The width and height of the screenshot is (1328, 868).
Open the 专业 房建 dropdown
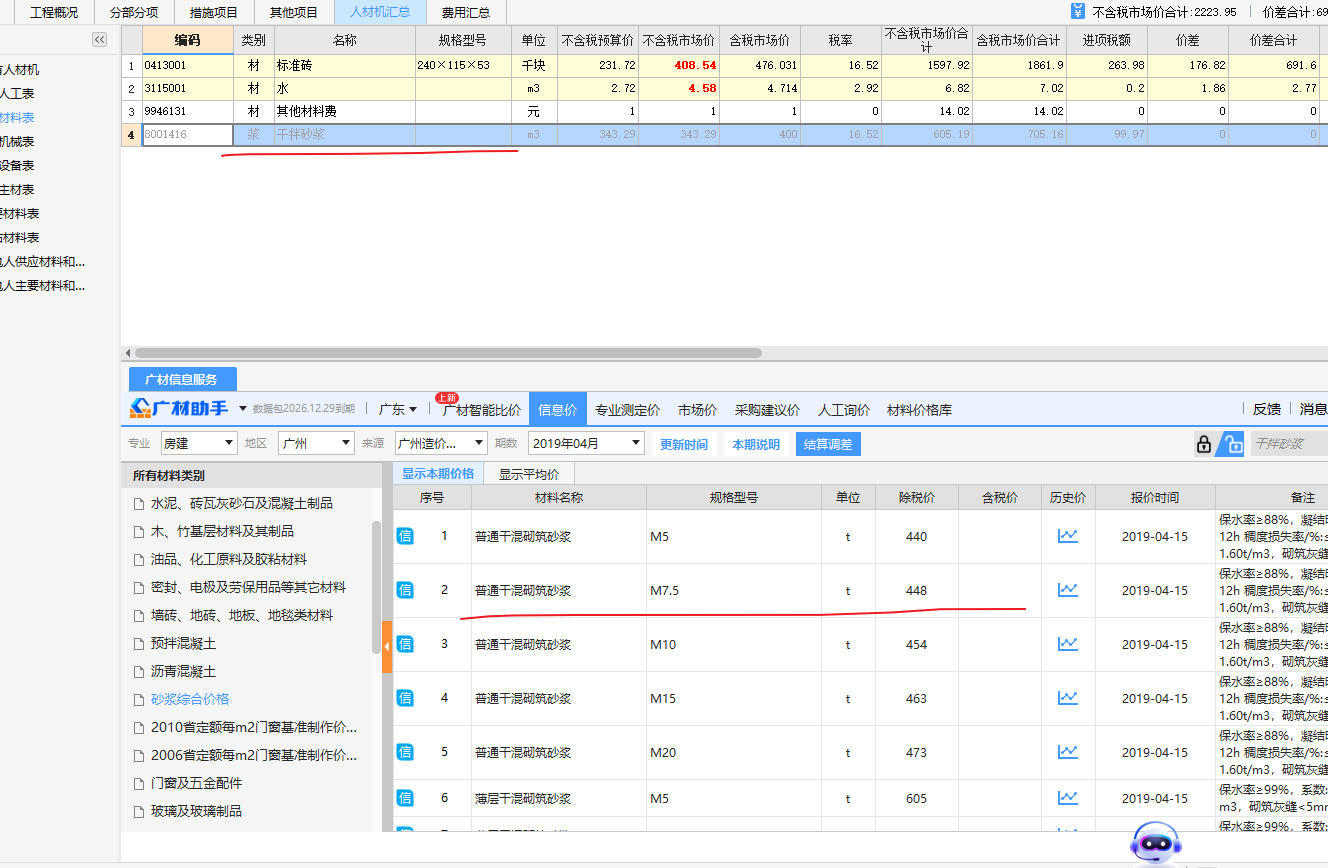coord(199,443)
